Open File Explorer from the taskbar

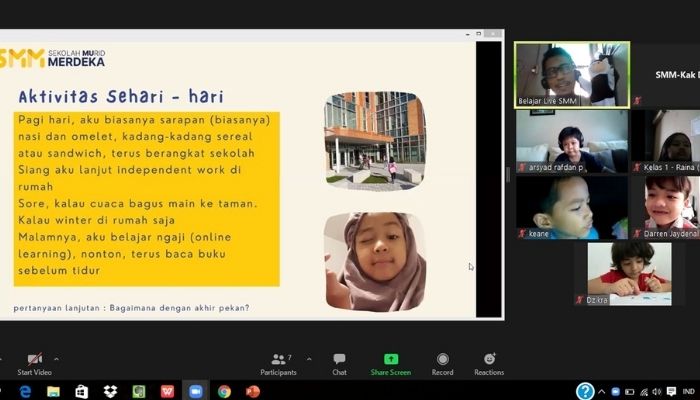click(53, 391)
